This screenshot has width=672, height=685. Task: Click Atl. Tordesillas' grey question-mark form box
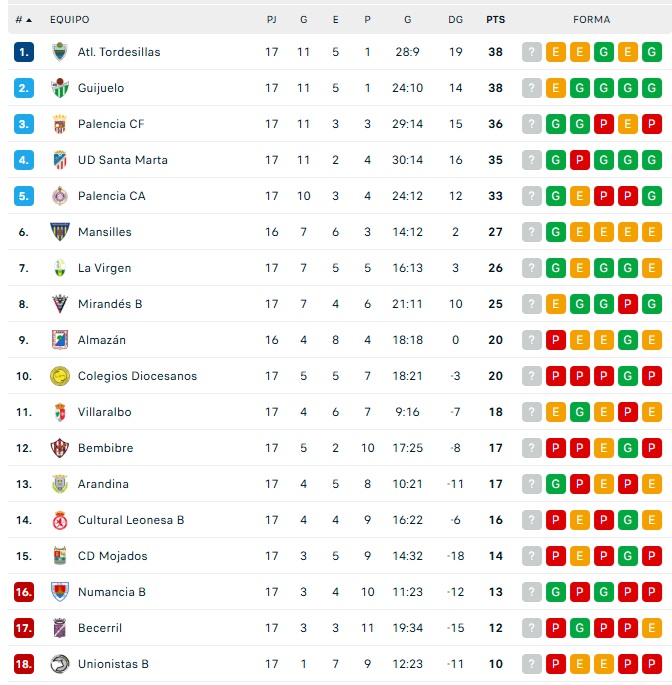532,52
